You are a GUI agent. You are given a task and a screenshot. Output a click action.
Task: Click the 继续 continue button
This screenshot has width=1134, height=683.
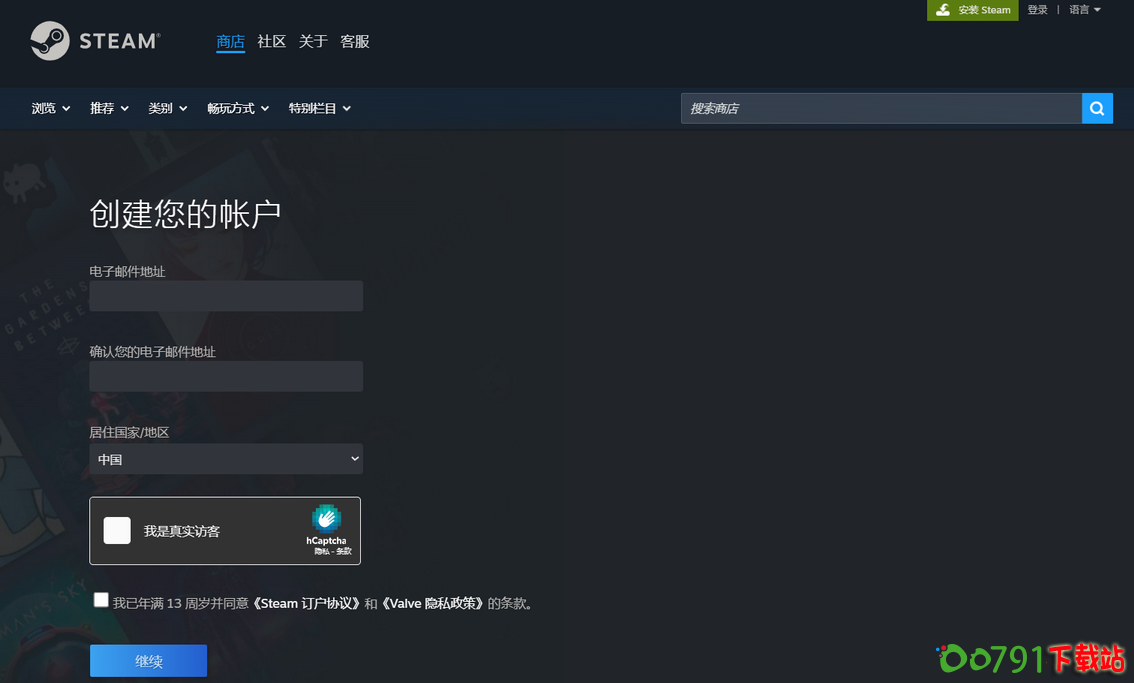pos(148,660)
